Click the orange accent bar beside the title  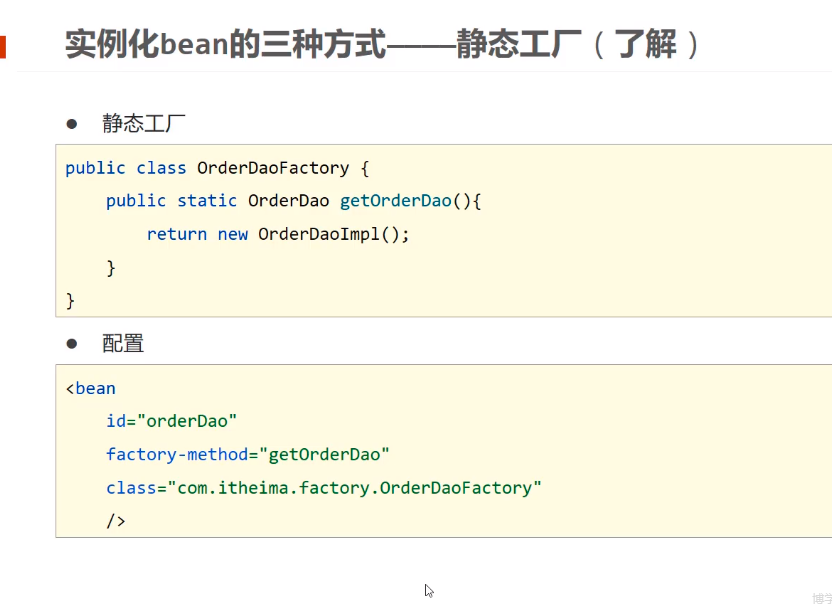click(x=3, y=46)
